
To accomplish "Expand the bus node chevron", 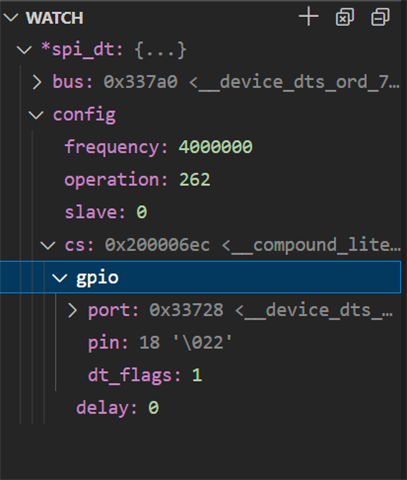I will click(37, 82).
